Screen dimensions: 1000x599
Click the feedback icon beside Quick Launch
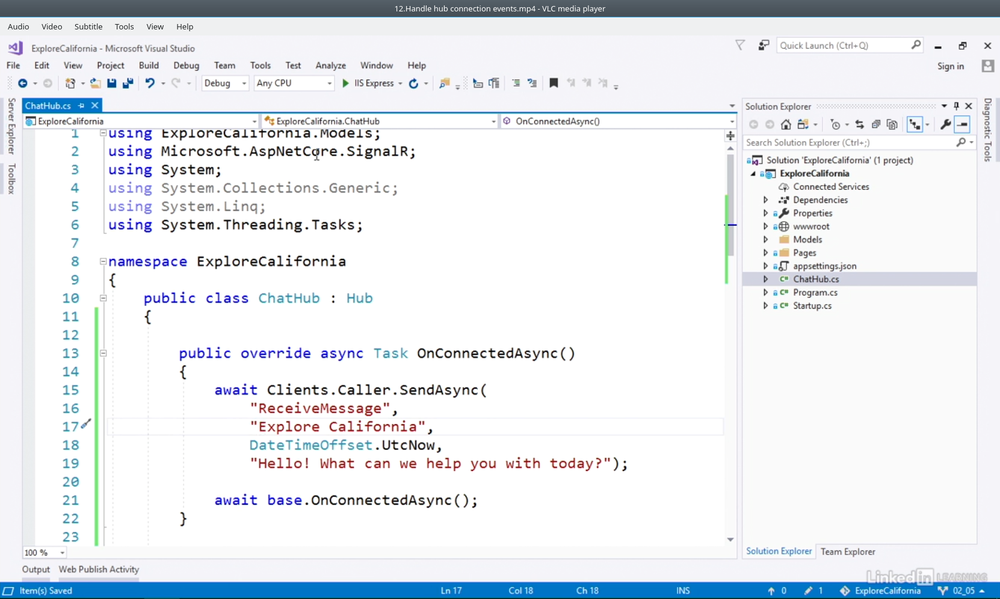[x=763, y=45]
